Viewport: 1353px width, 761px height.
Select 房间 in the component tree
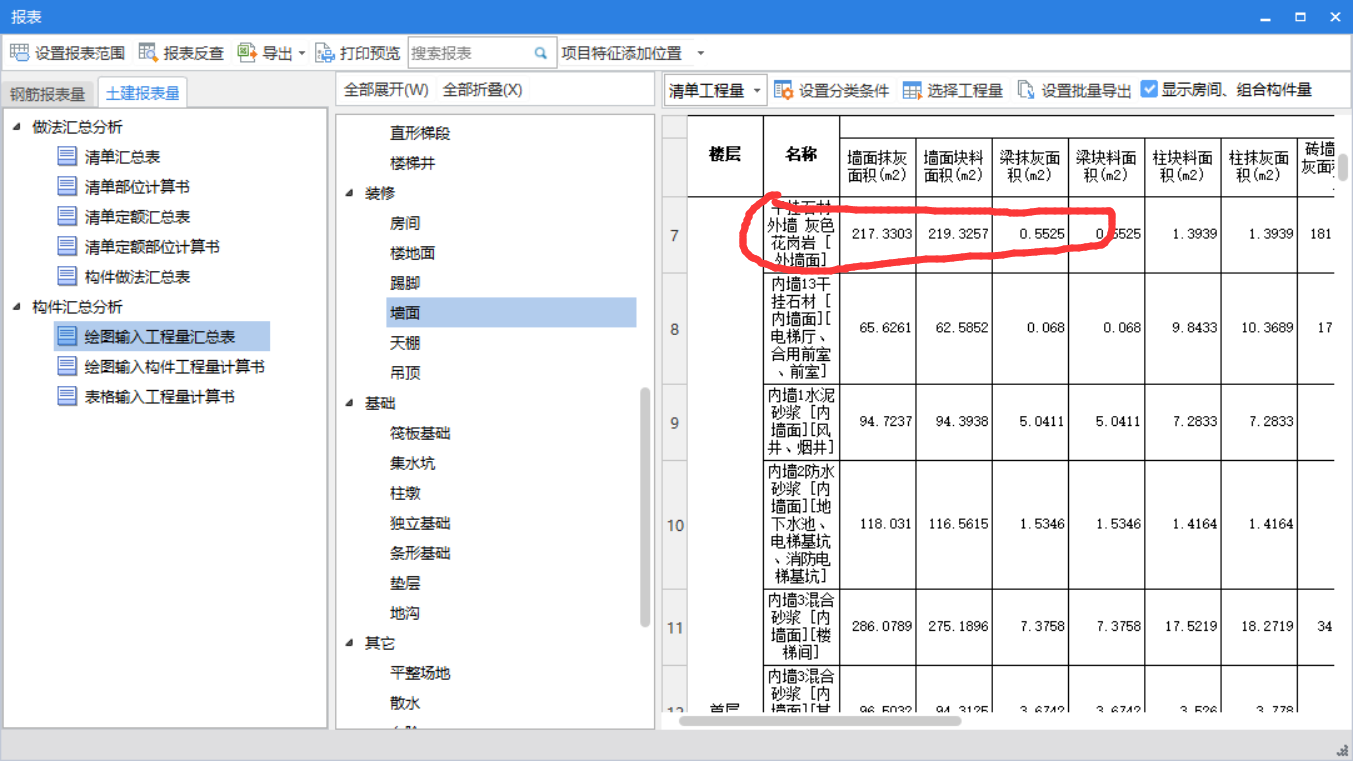405,223
